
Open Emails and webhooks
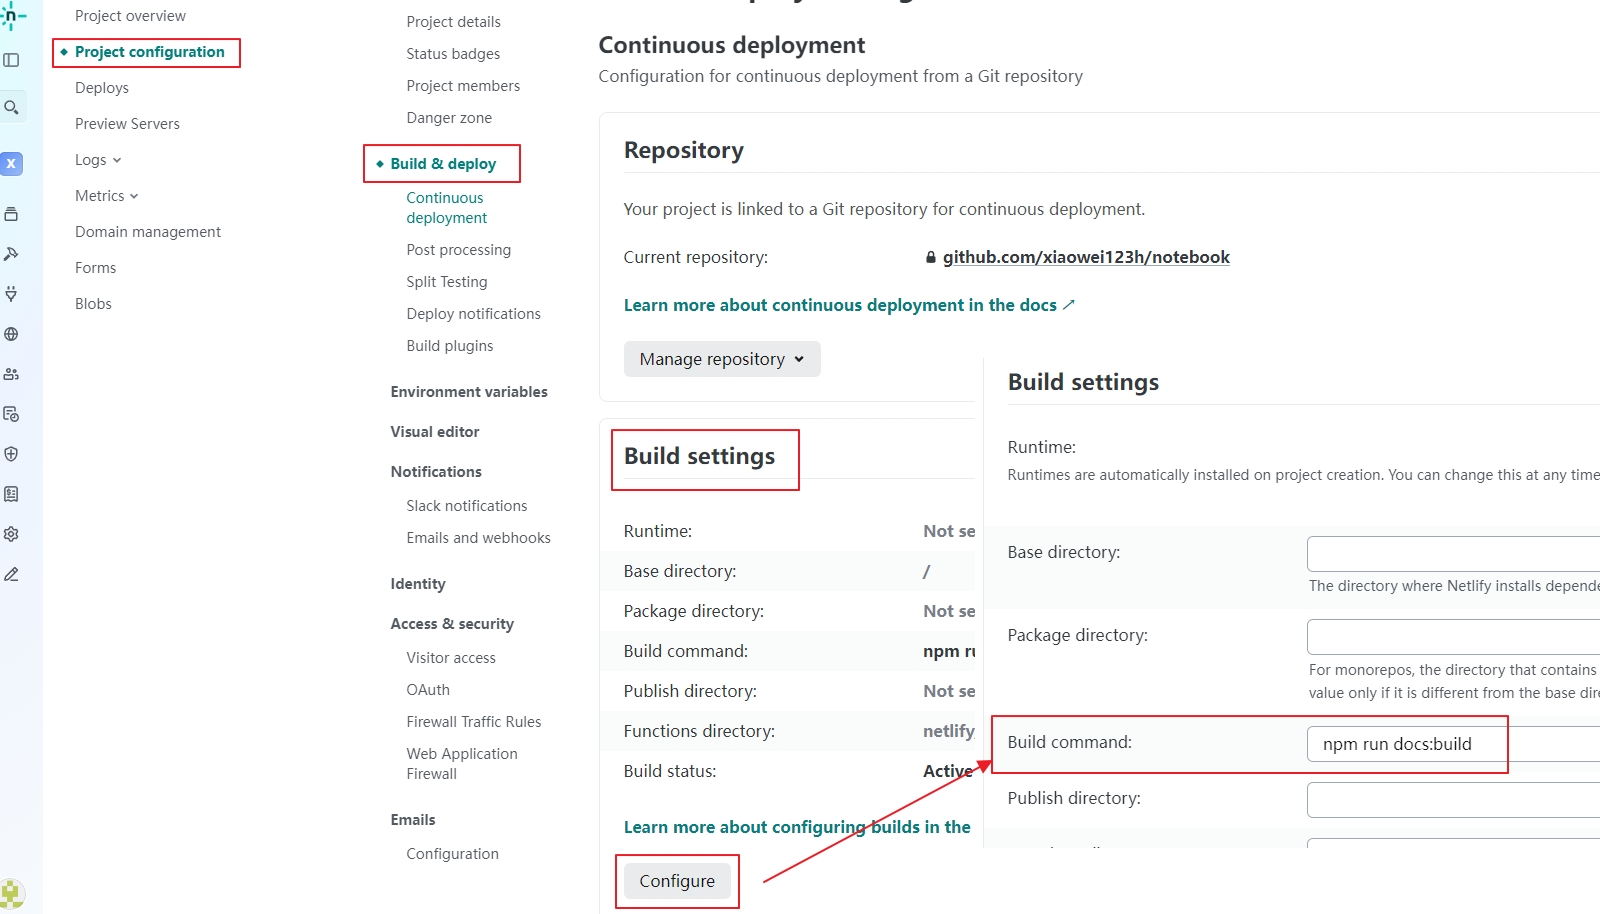click(x=478, y=538)
